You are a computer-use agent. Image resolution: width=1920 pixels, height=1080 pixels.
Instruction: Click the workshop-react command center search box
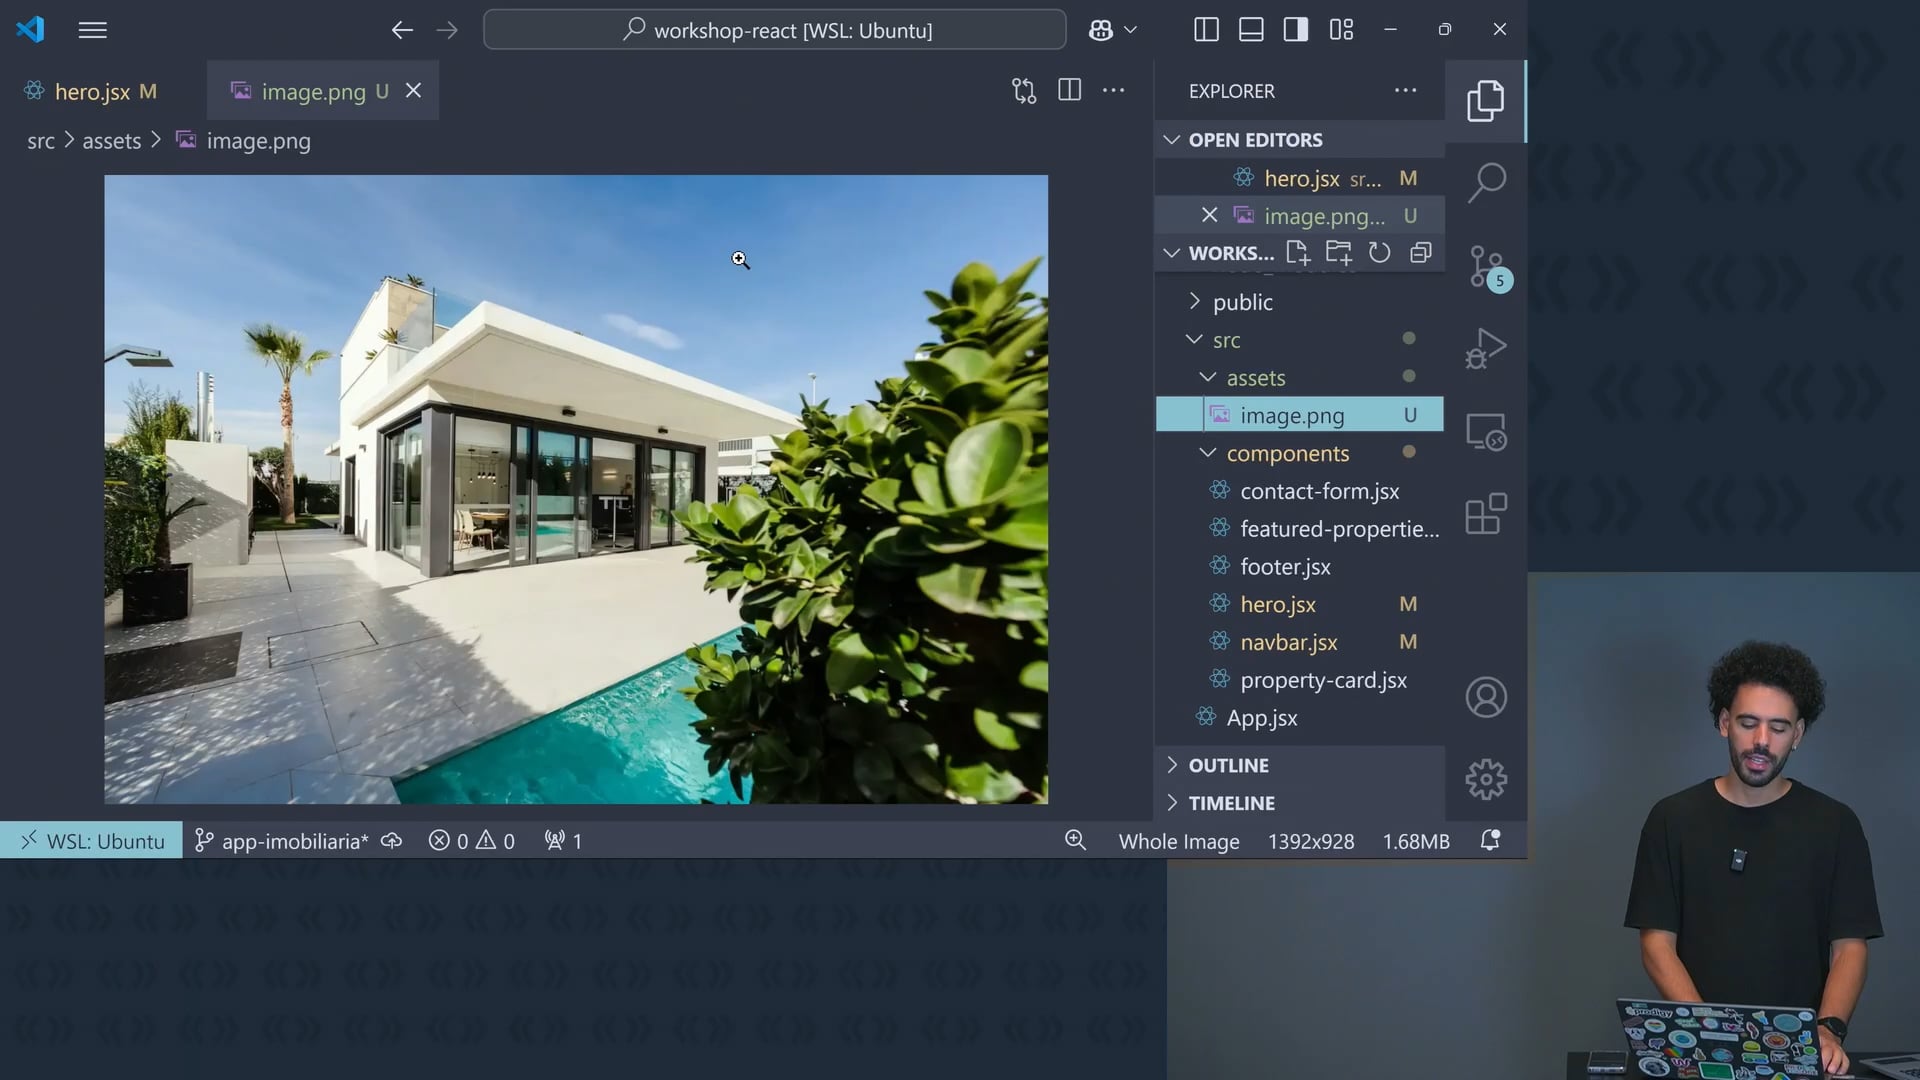[x=775, y=30]
